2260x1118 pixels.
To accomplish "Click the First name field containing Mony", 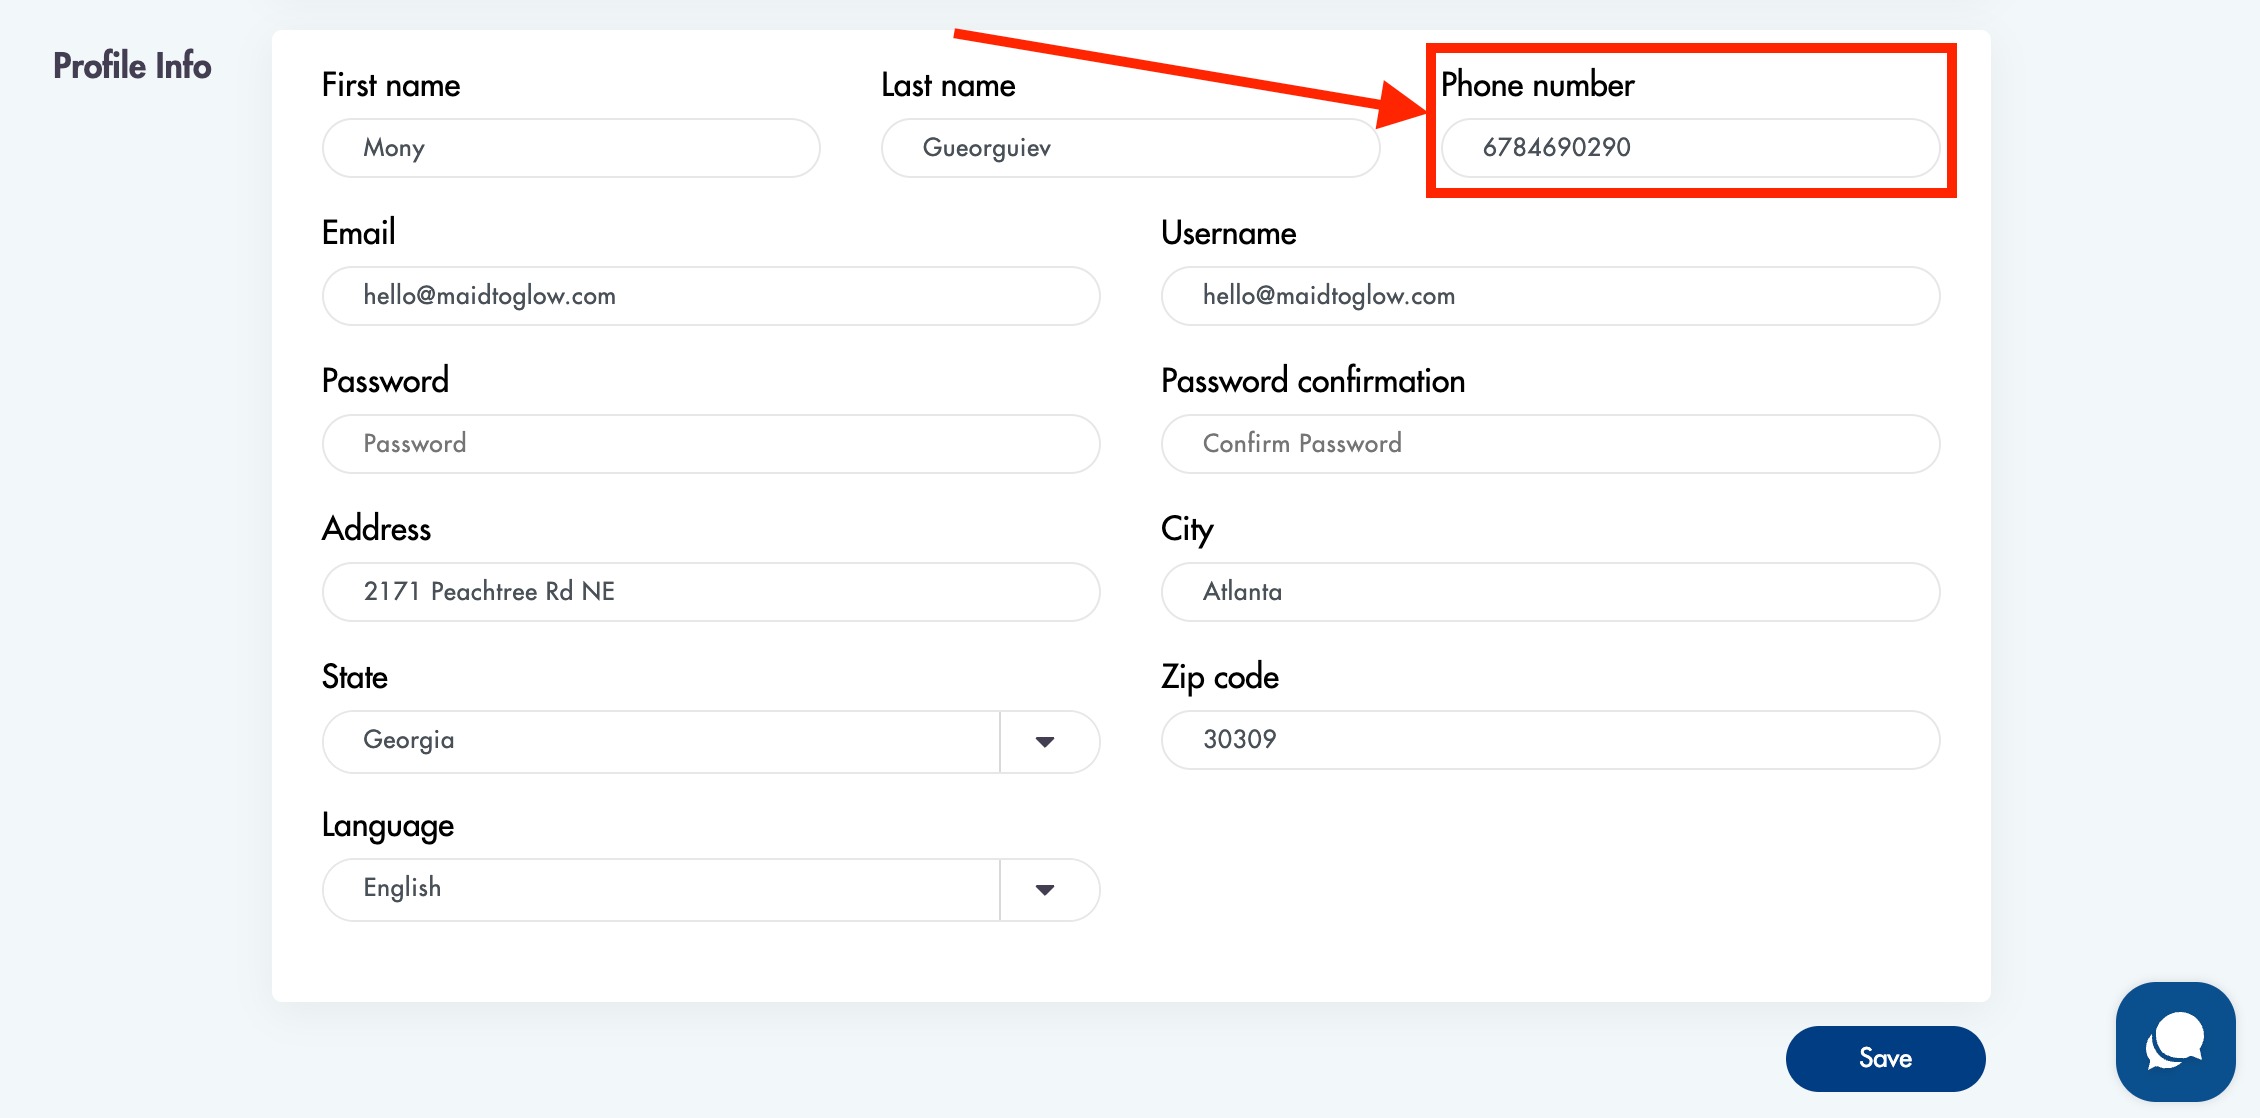I will (570, 148).
